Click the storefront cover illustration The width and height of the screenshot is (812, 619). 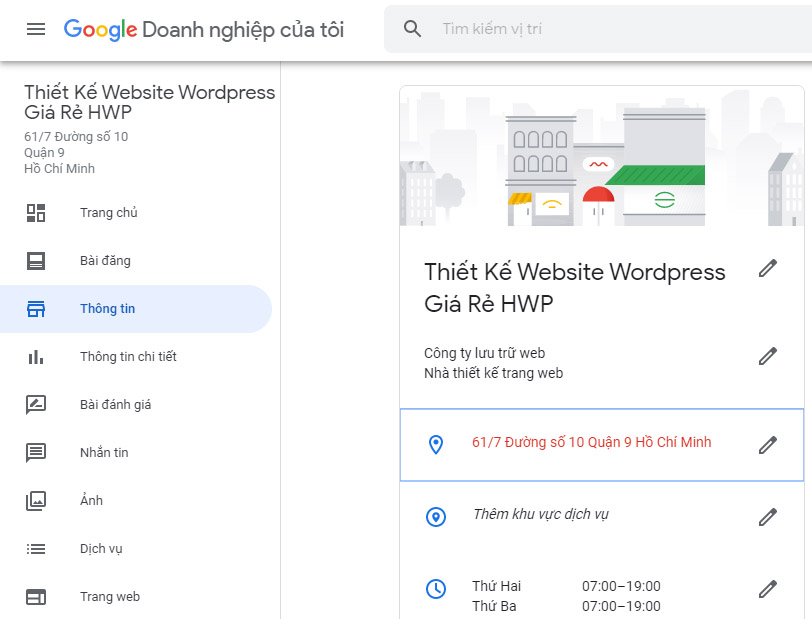point(602,156)
